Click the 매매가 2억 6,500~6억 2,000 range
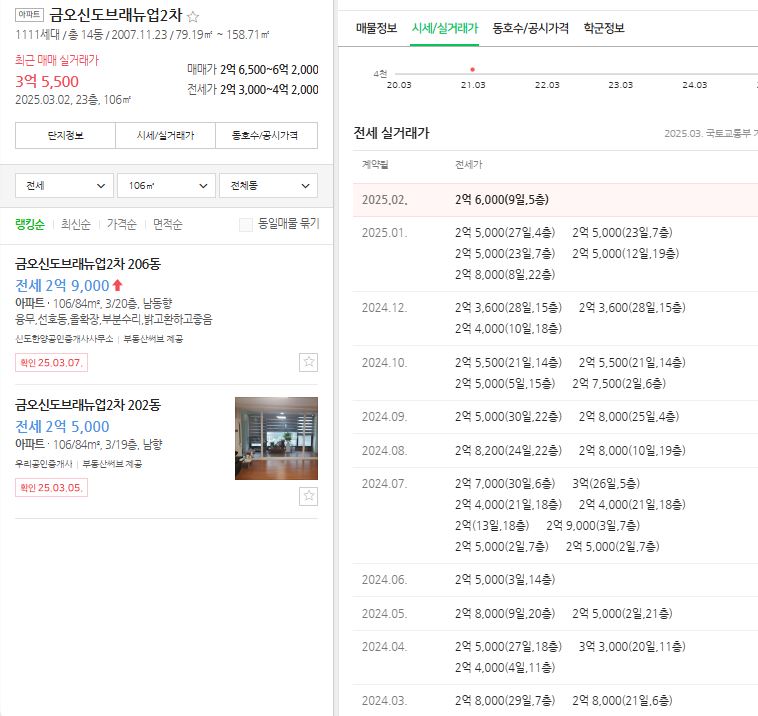 [x=253, y=70]
